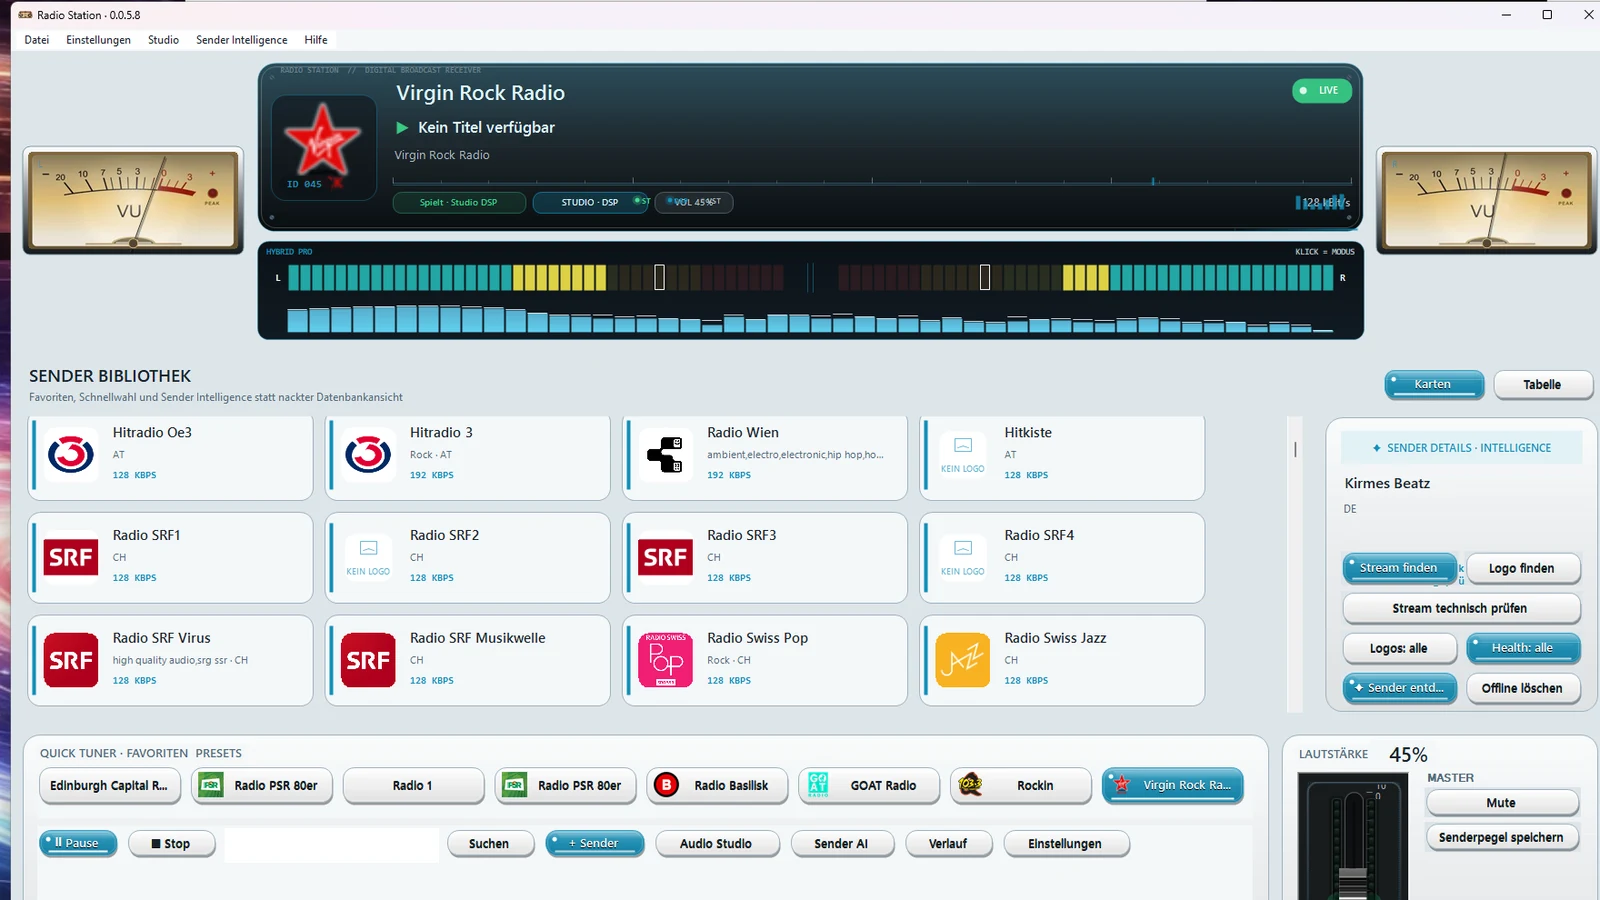This screenshot has width=1600, height=900.
Task: Stop the radio playback
Action: (171, 844)
